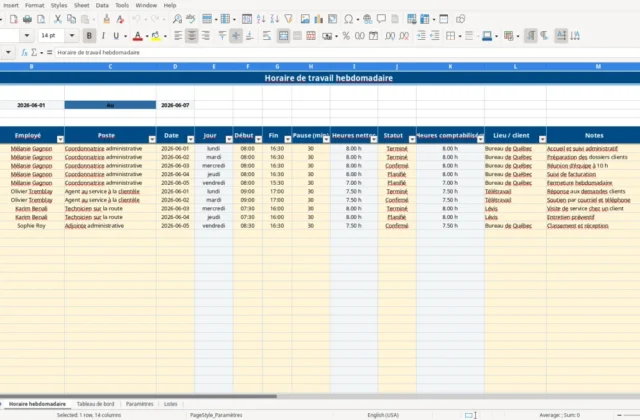Toggle Italic formatting
This screenshot has width=640, height=420.
[103, 36]
